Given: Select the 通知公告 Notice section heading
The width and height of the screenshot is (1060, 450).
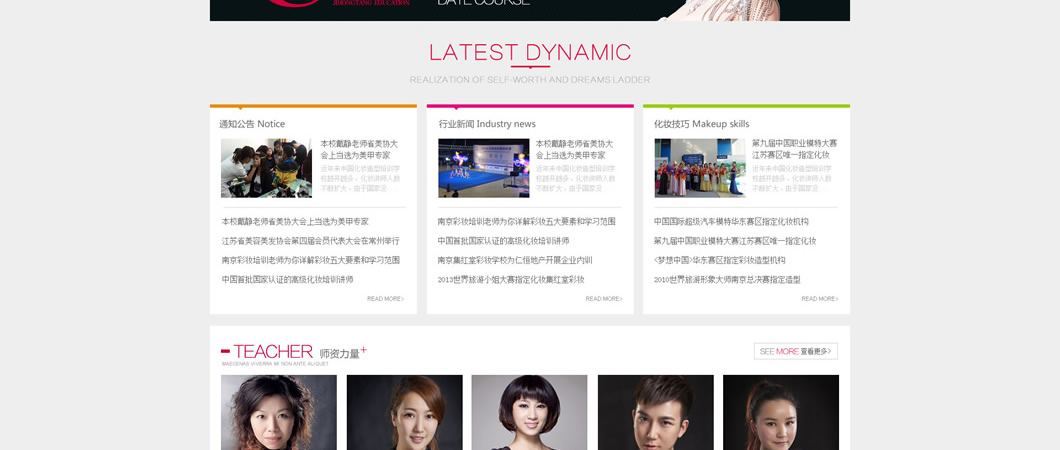Looking at the screenshot, I should 252,124.
